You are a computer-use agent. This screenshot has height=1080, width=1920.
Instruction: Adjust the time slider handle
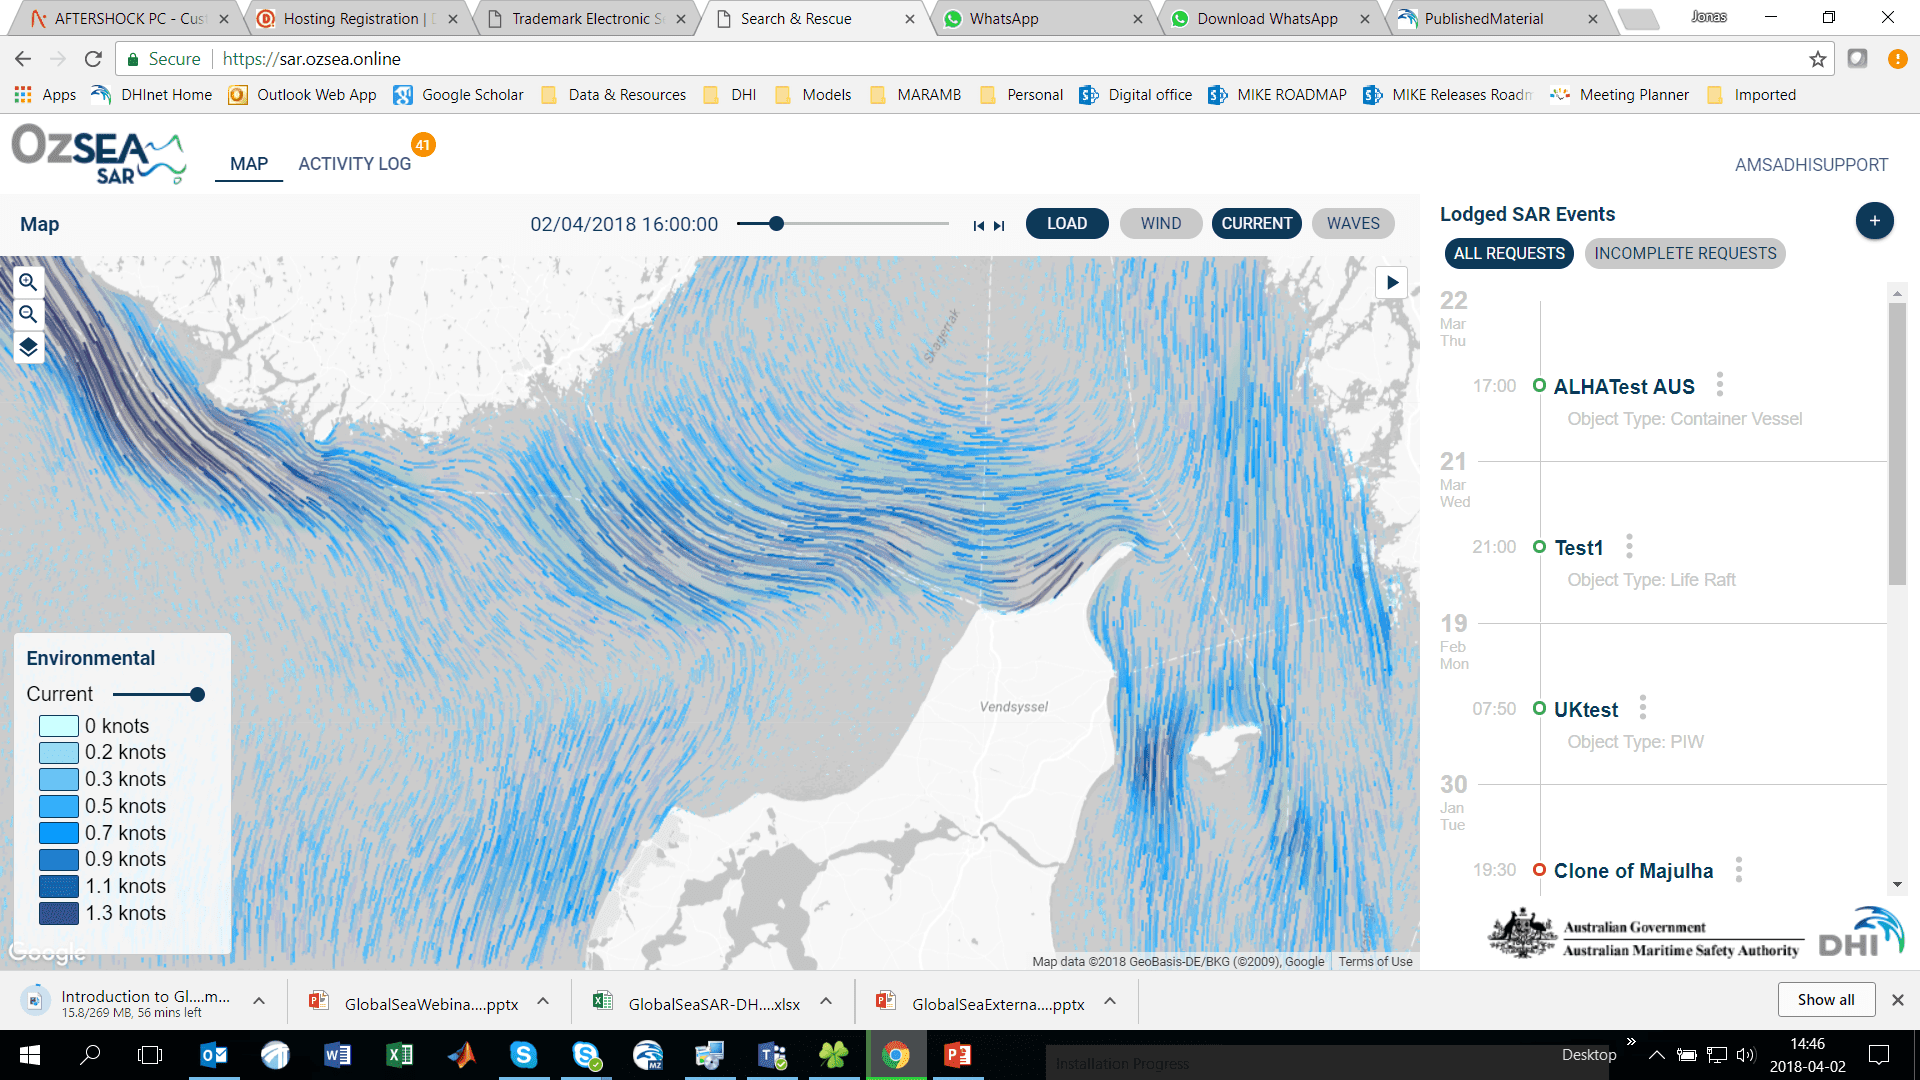pos(776,224)
